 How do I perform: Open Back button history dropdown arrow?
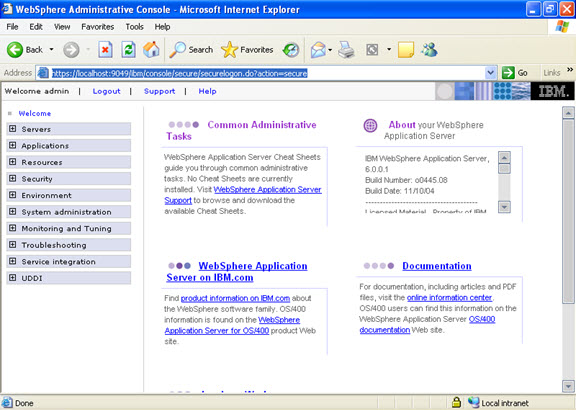click(51, 50)
